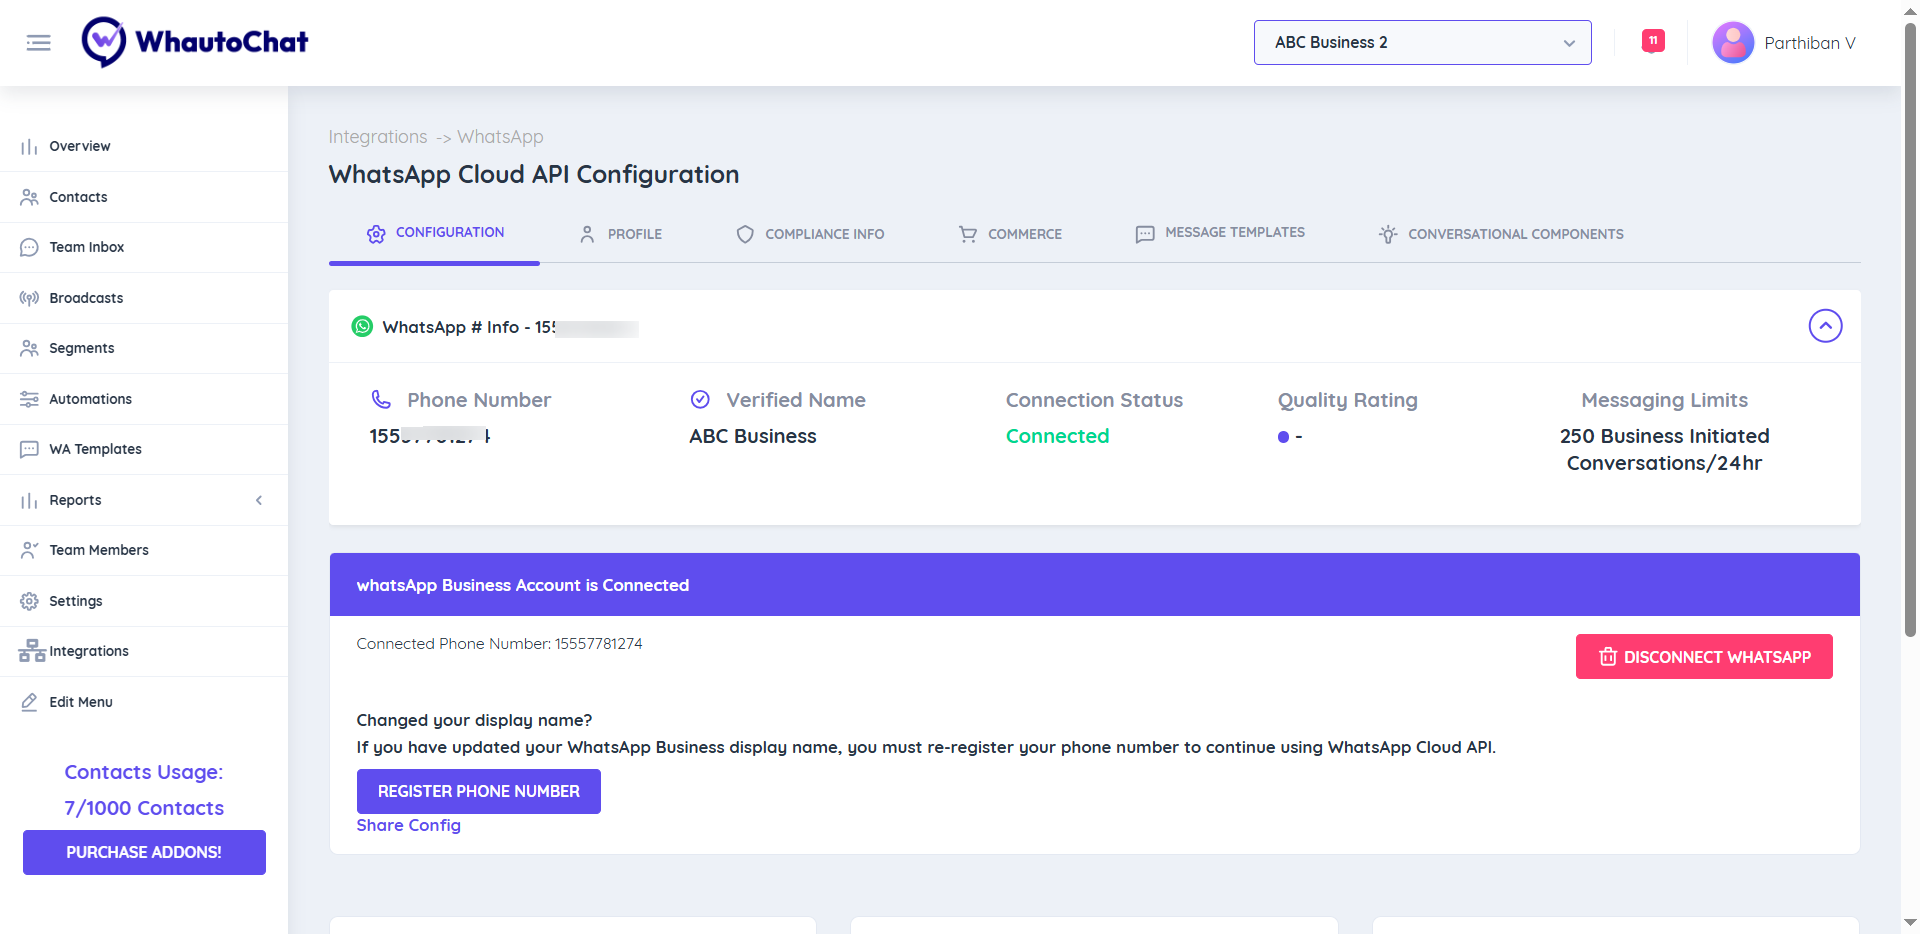Open WA Templates in the sidebar

144,449
